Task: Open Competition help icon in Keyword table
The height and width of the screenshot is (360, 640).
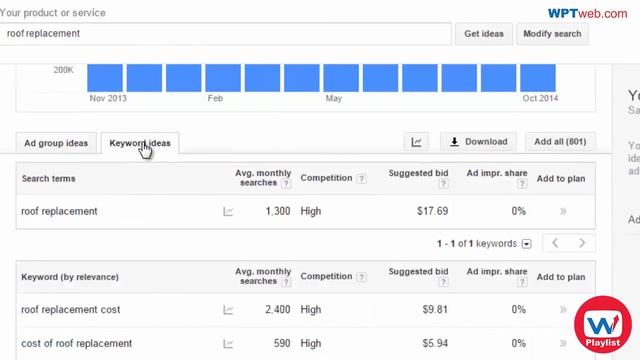Action: click(361, 277)
